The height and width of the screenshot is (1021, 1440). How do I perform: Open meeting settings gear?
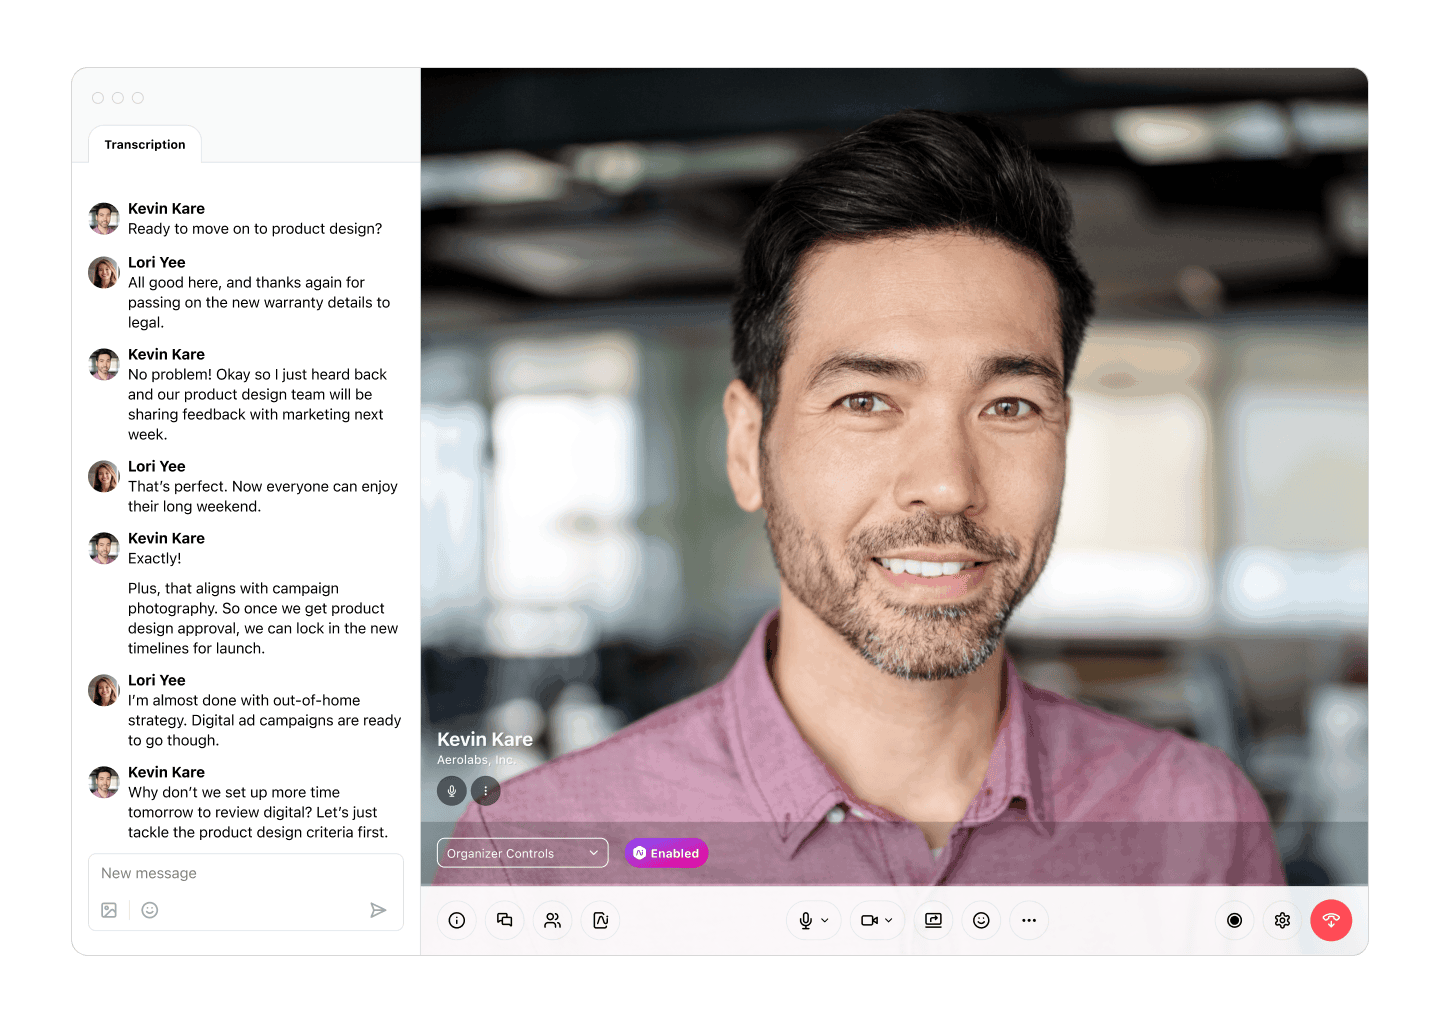coord(1283,920)
